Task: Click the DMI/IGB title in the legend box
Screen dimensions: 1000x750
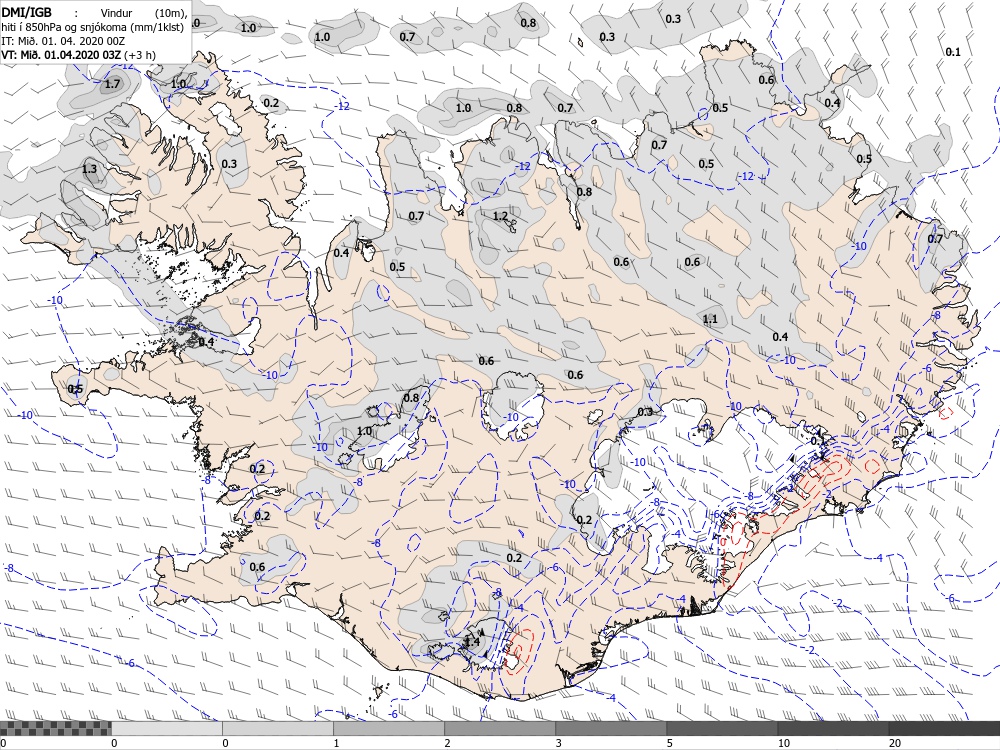Action: coord(27,13)
